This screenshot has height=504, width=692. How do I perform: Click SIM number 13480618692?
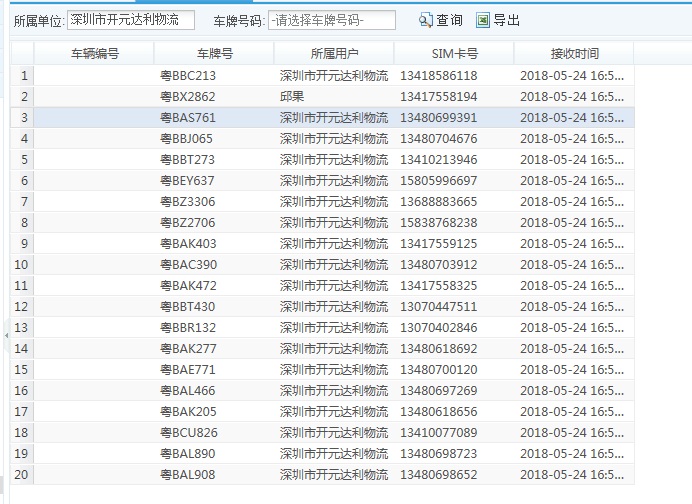click(439, 349)
